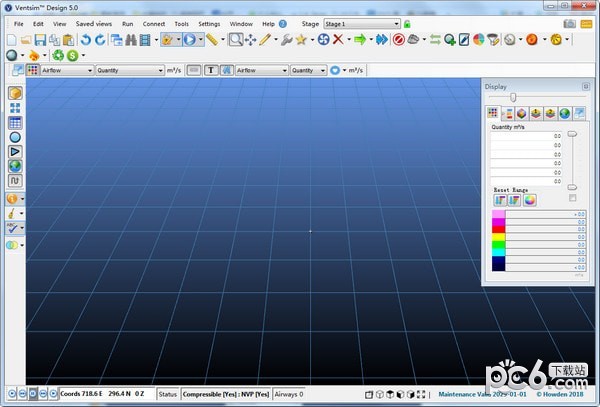Click the green right arrow icon
The width and height of the screenshot is (600, 407).
coord(360,39)
